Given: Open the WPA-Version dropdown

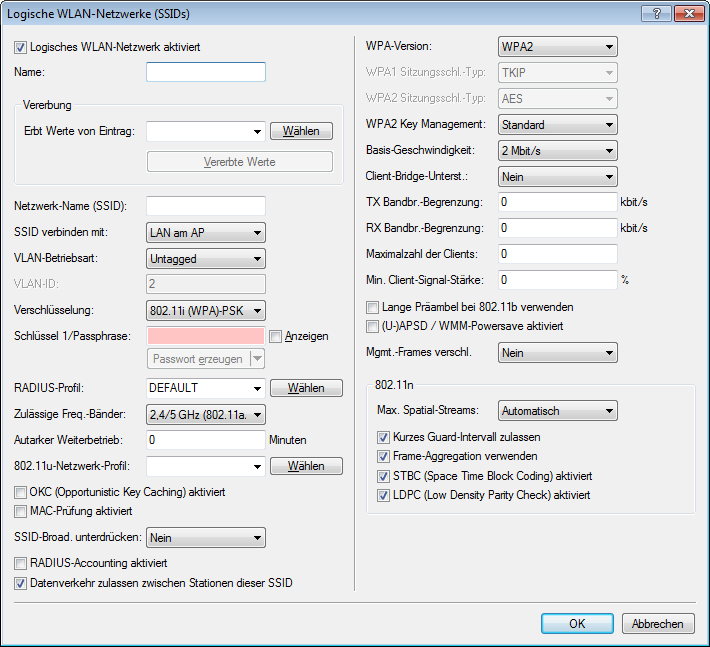Looking at the screenshot, I should pos(557,47).
